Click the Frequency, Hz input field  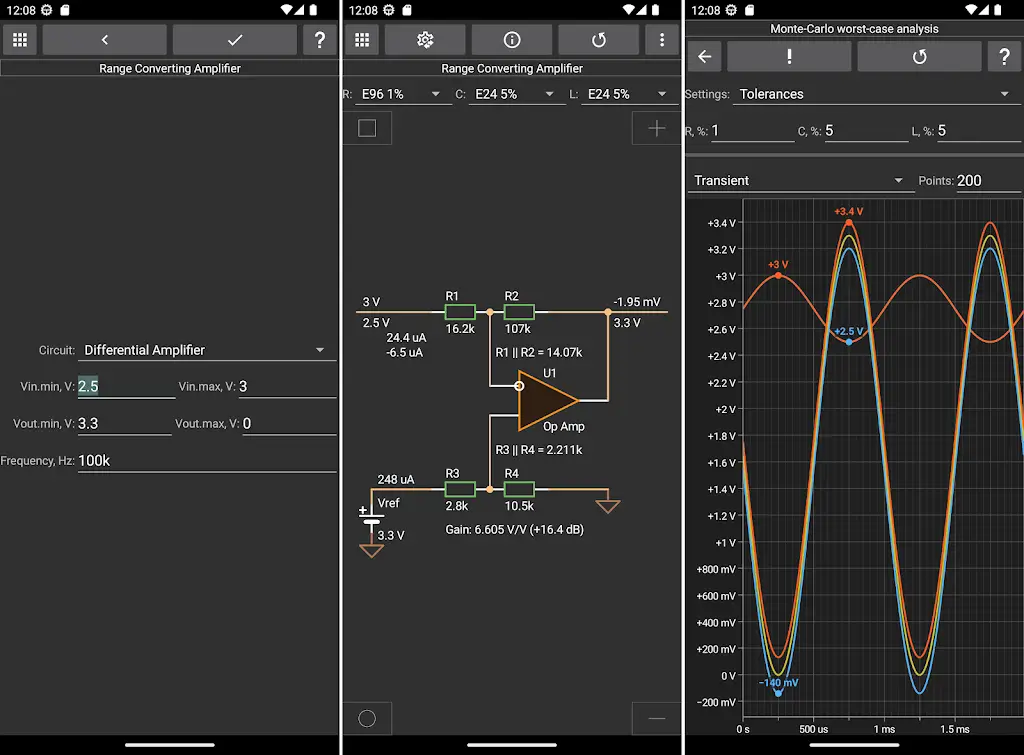click(x=206, y=461)
